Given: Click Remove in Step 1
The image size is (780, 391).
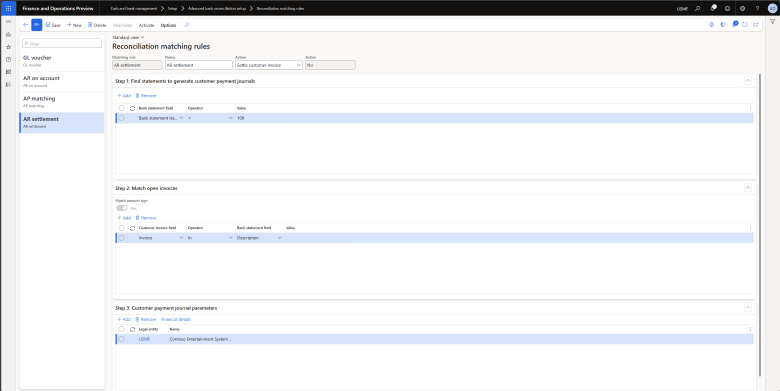Looking at the screenshot, I should click(x=146, y=96).
